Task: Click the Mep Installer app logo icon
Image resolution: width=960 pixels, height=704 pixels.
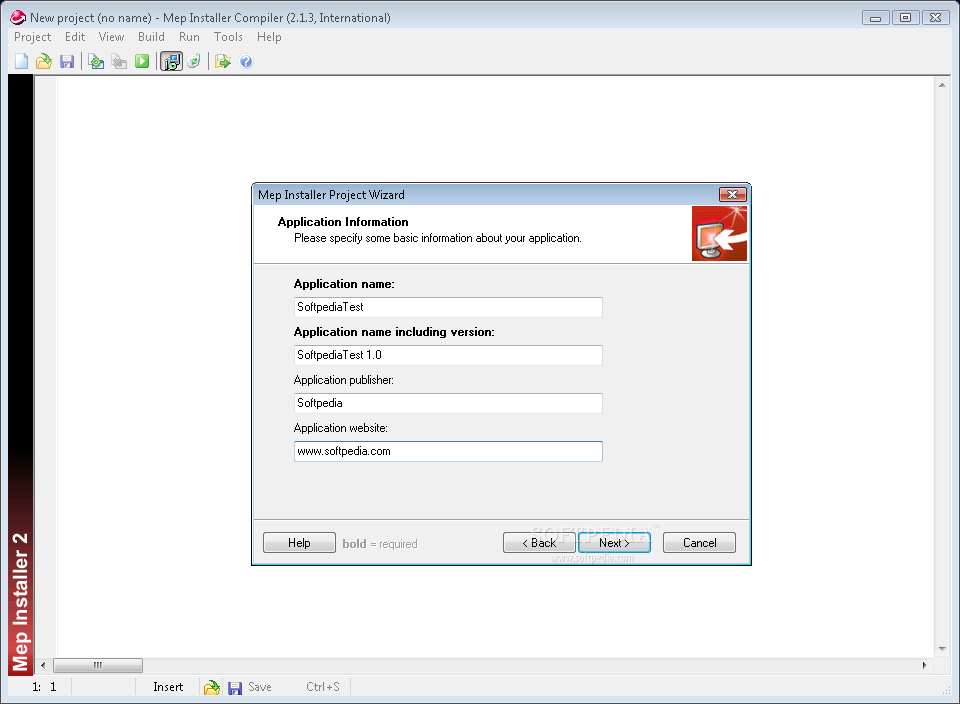Action: pyautogui.click(x=18, y=18)
